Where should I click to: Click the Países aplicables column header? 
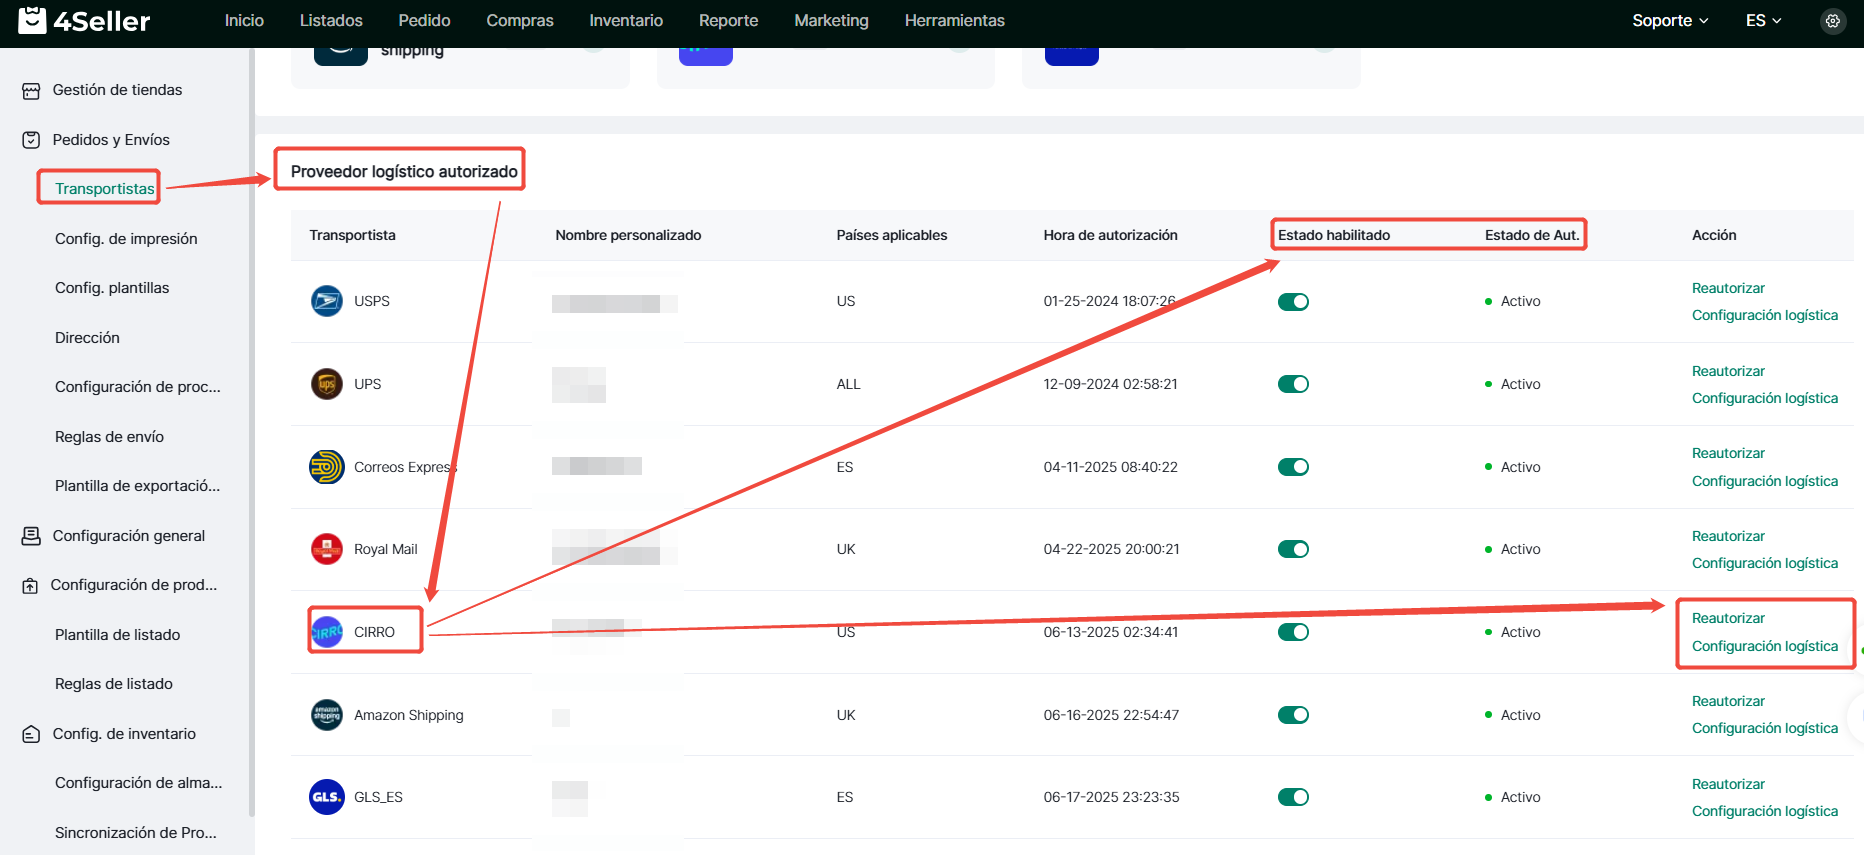(891, 235)
